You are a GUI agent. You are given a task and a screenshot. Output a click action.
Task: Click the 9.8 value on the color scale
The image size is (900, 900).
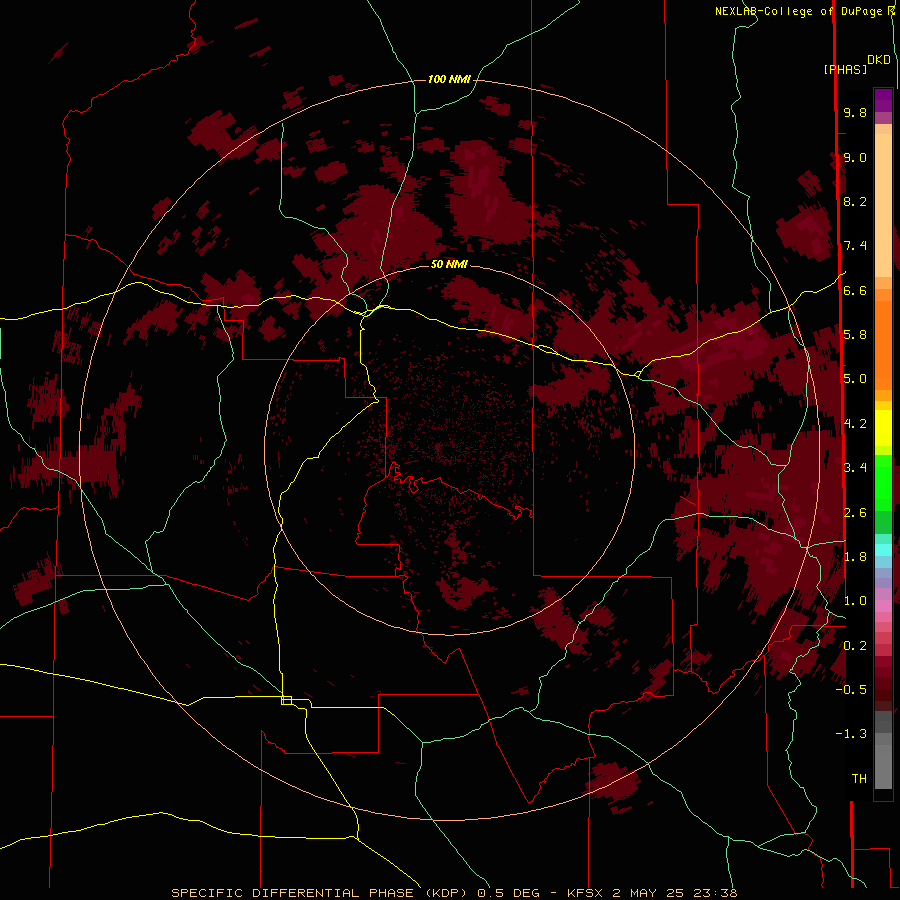[x=855, y=112]
